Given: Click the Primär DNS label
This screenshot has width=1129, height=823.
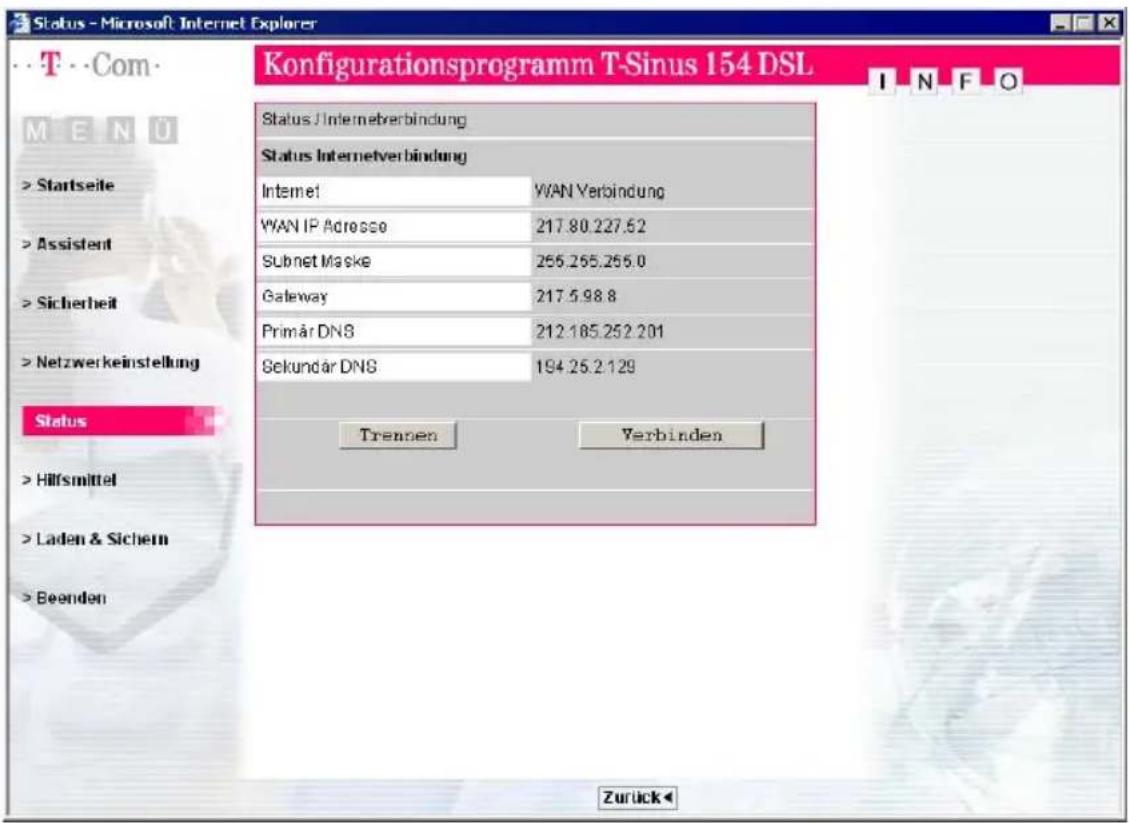Looking at the screenshot, I should [x=307, y=332].
